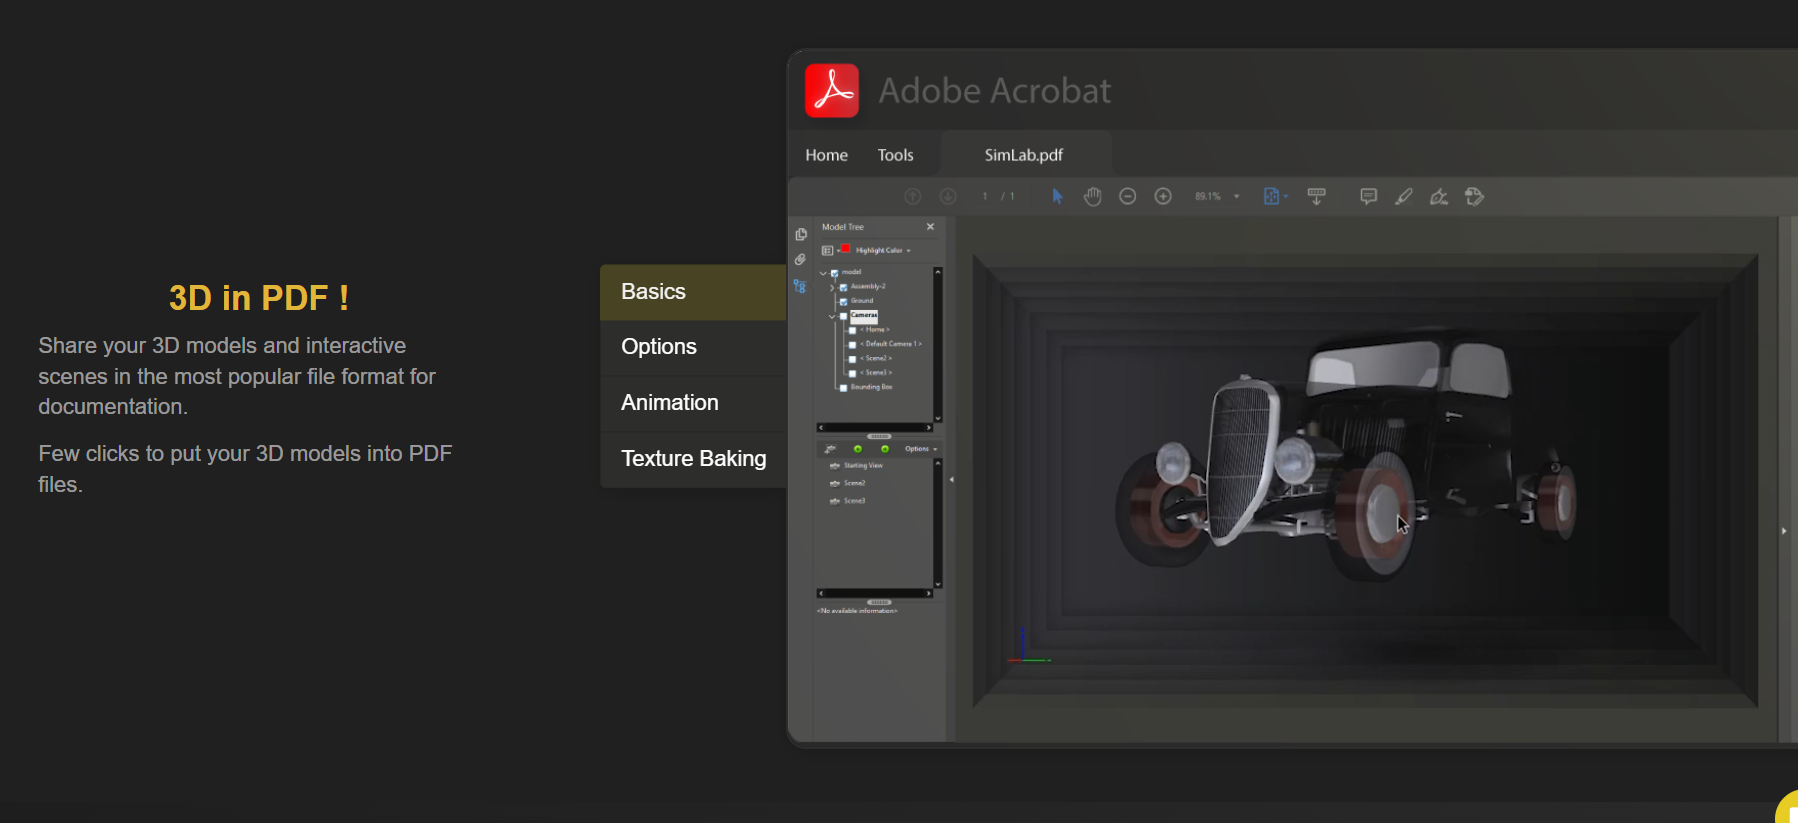This screenshot has height=823, width=1798.
Task: Activate the hand pan tool
Action: click(x=1092, y=197)
